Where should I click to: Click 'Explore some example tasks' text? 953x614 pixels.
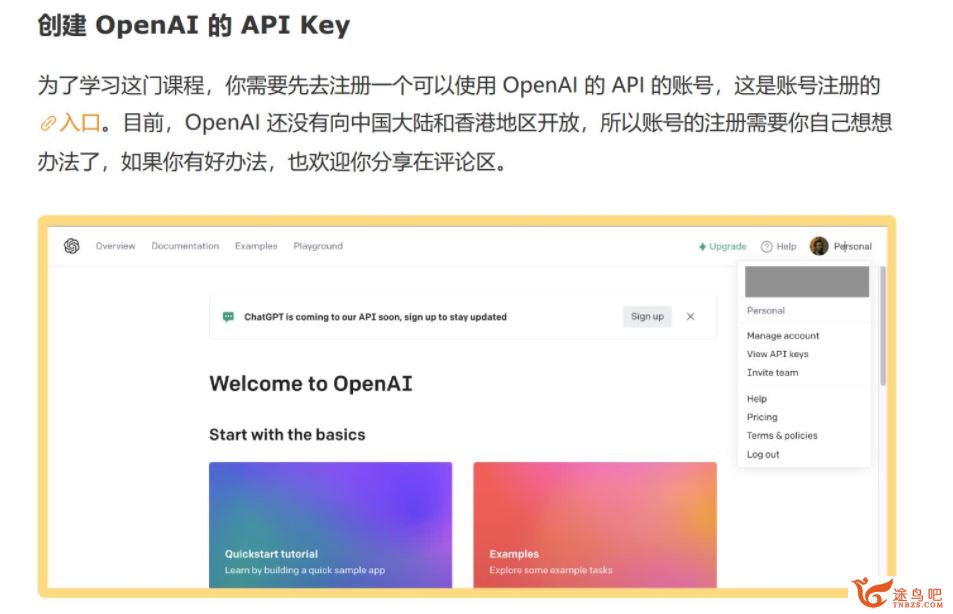(x=551, y=570)
